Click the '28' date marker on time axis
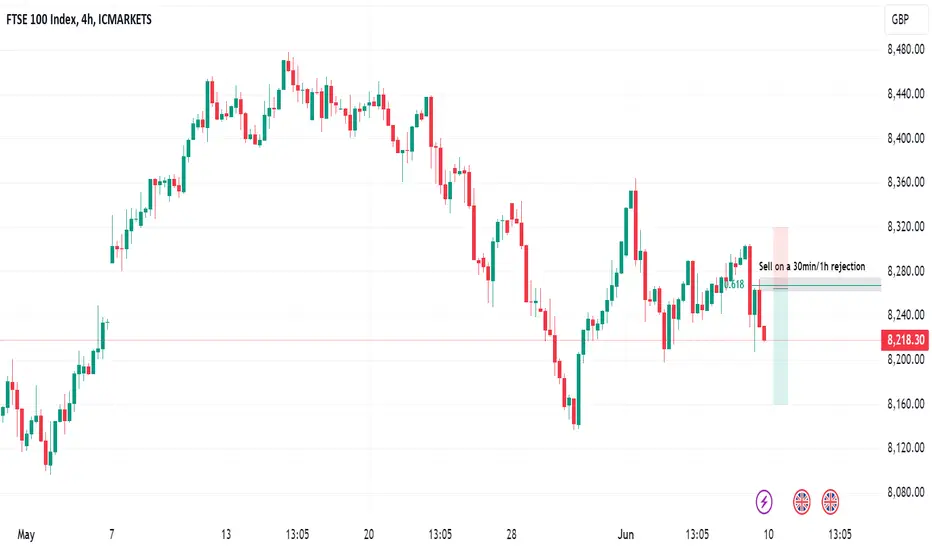The height and width of the screenshot is (550, 932). 511,535
